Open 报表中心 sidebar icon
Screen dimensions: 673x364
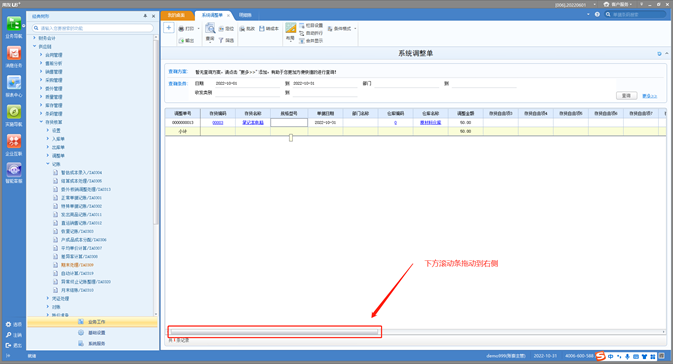pos(14,82)
